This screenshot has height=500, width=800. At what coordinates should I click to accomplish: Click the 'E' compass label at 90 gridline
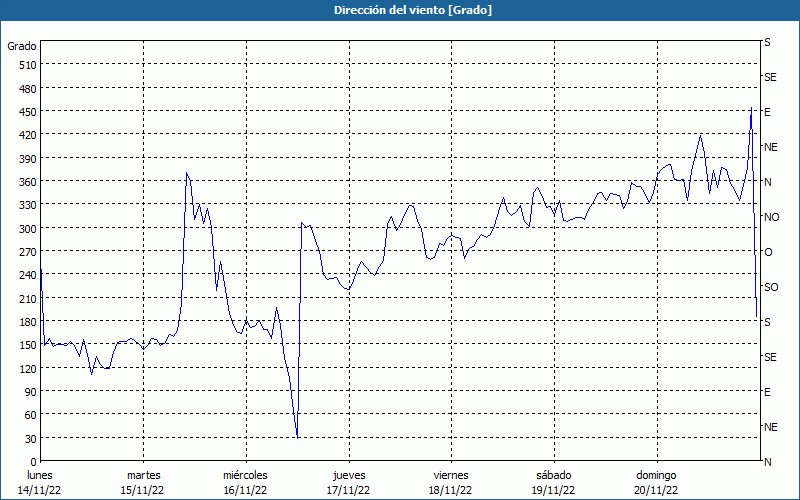tap(767, 392)
